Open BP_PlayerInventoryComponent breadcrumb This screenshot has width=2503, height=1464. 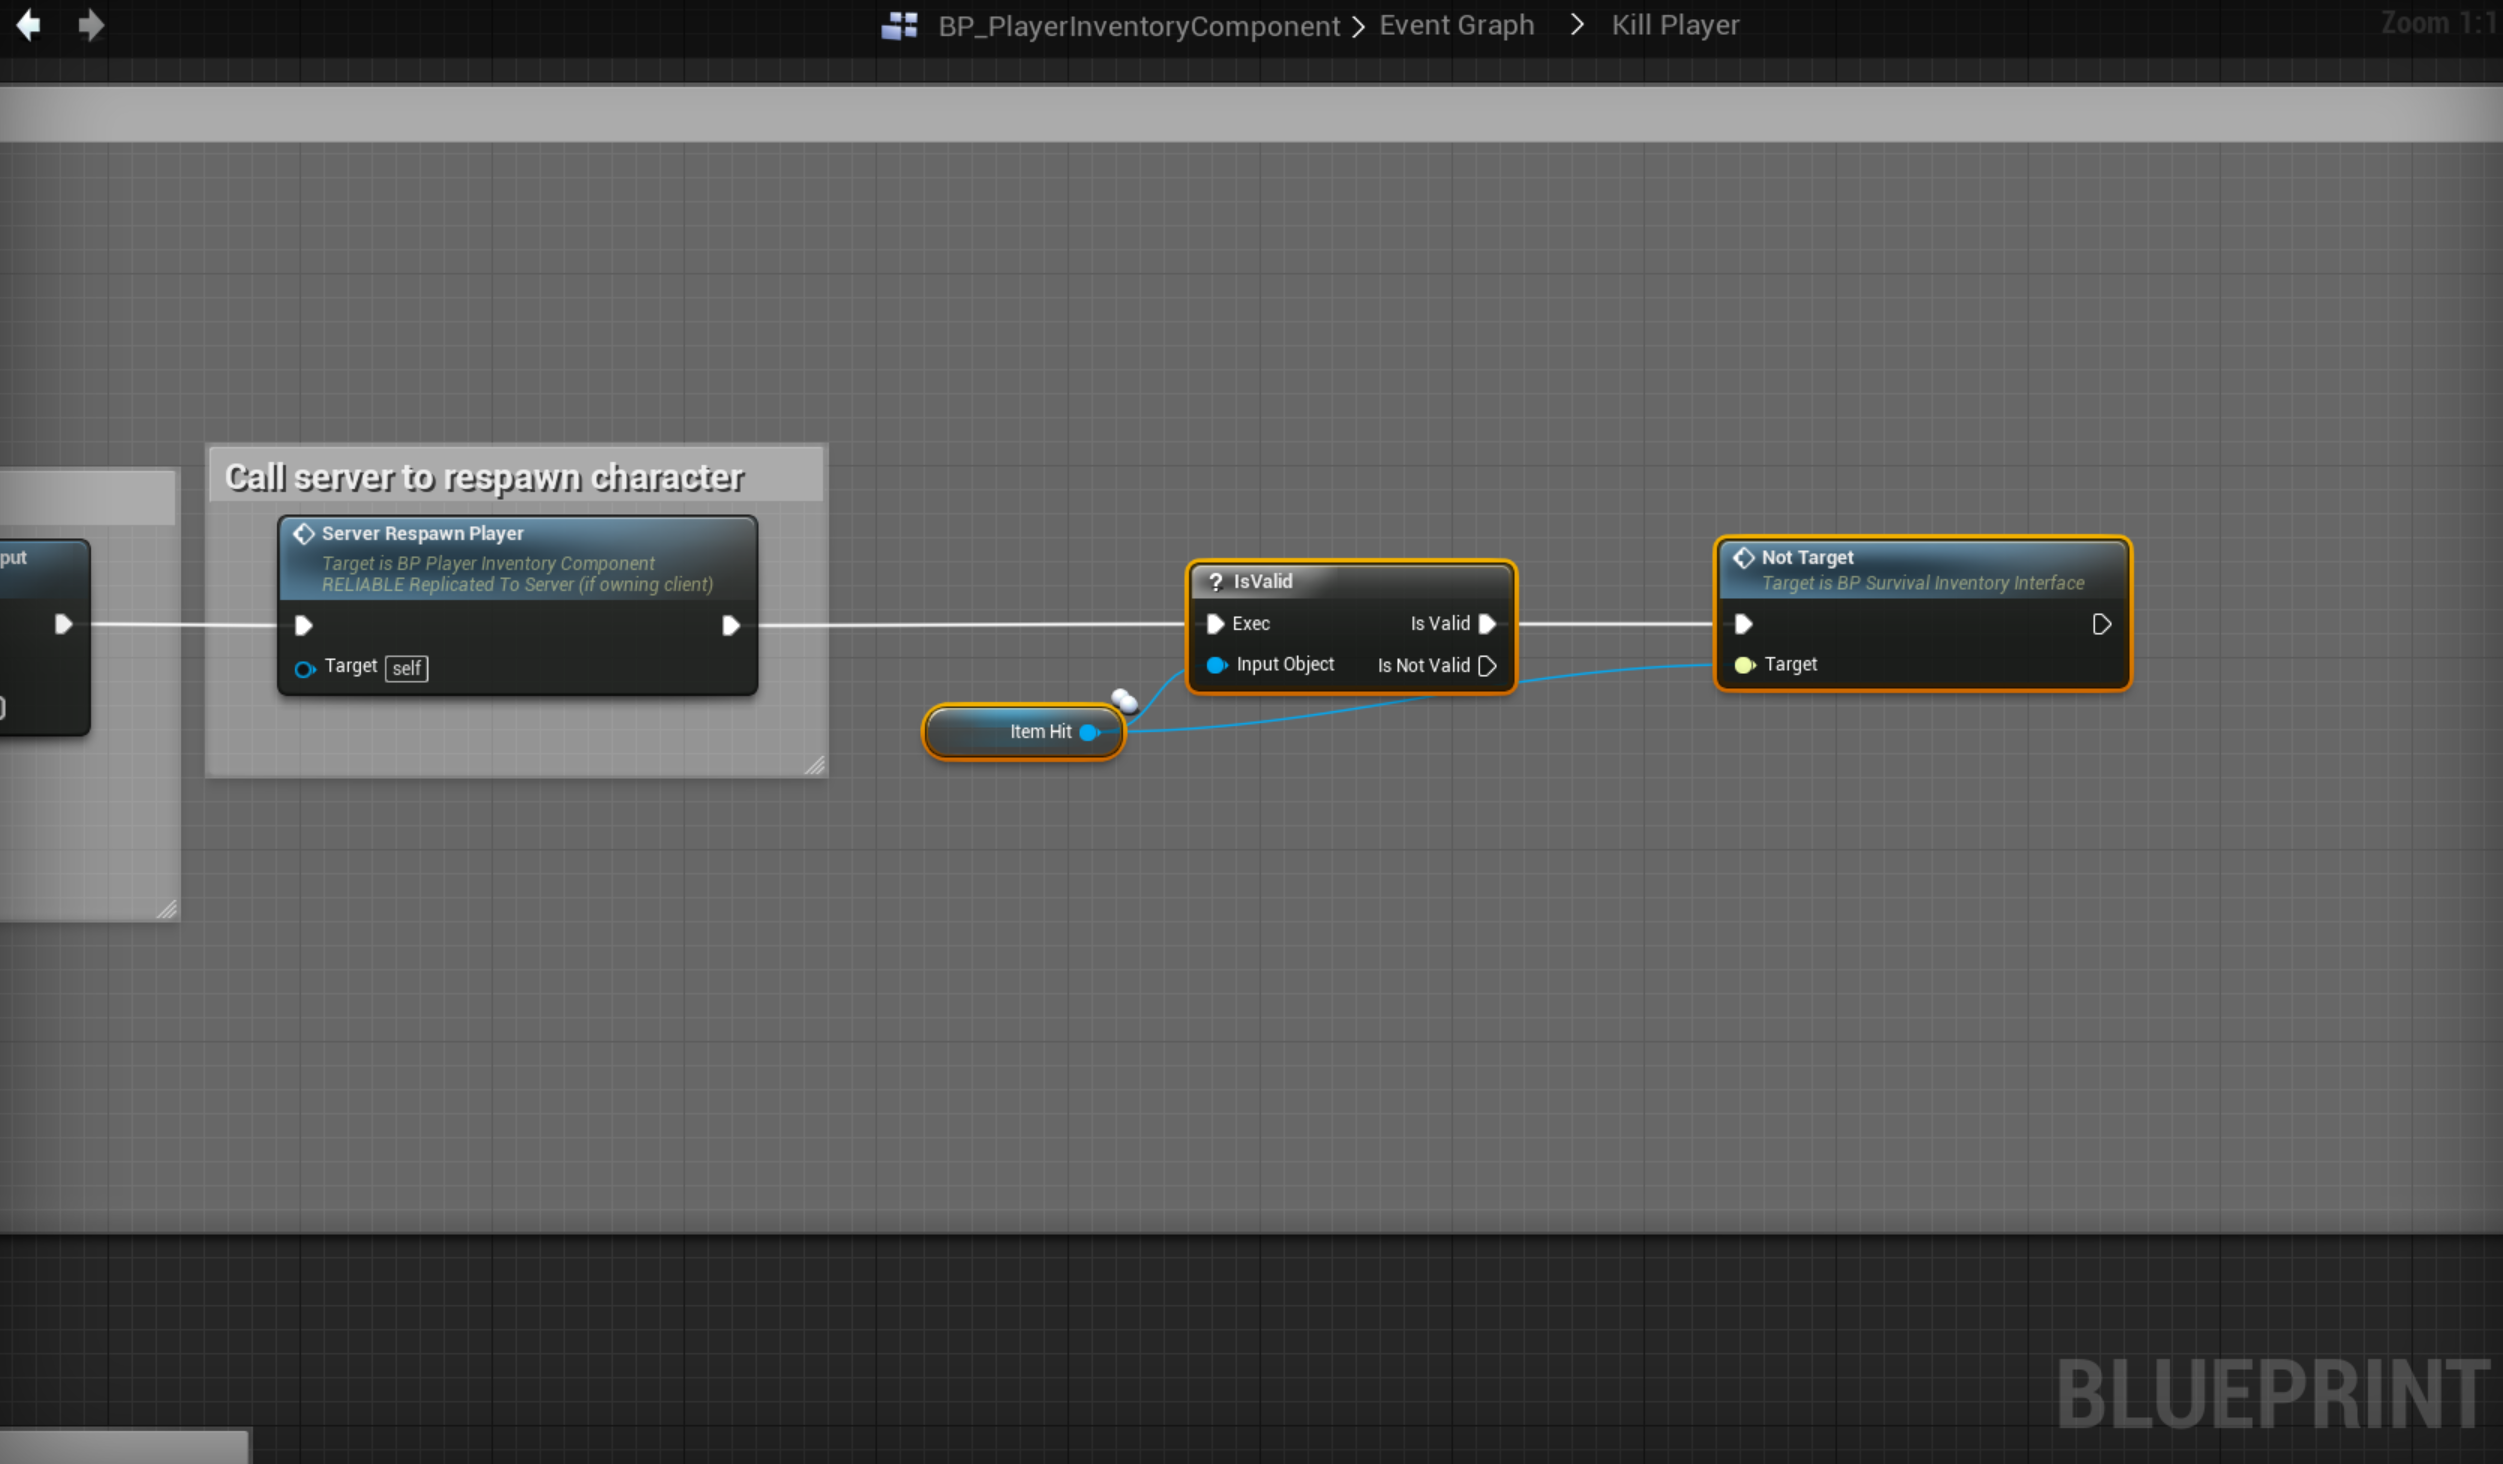(x=1138, y=26)
